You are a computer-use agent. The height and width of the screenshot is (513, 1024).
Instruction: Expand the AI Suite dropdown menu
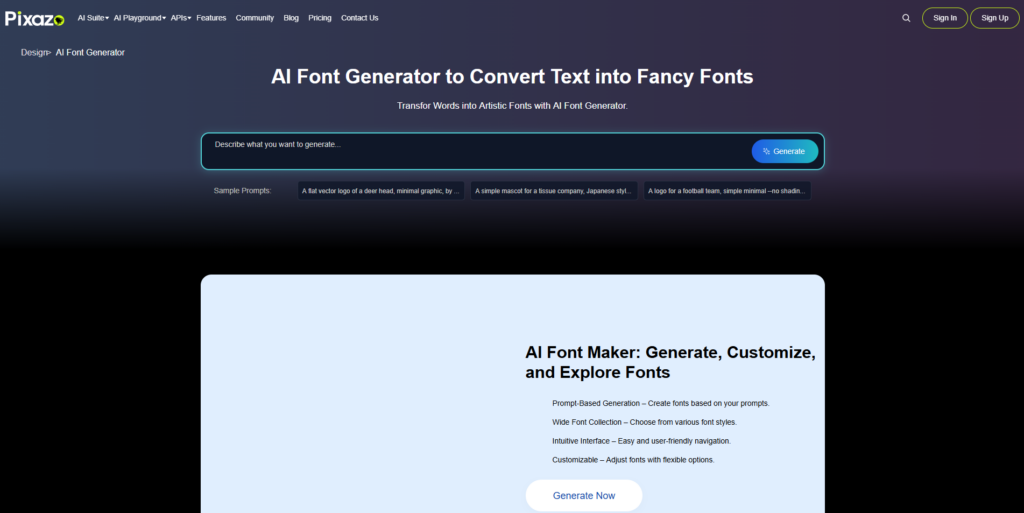pos(93,18)
